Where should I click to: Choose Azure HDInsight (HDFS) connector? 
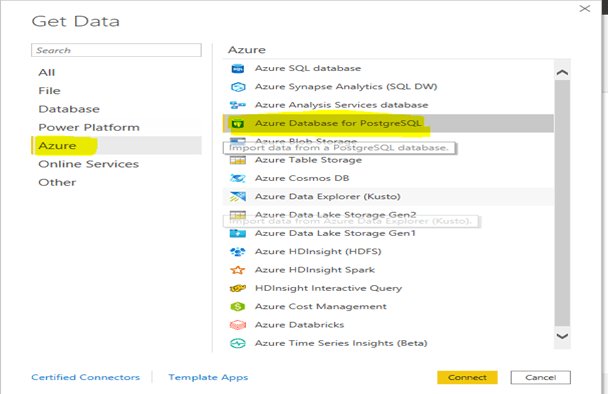[389, 252]
